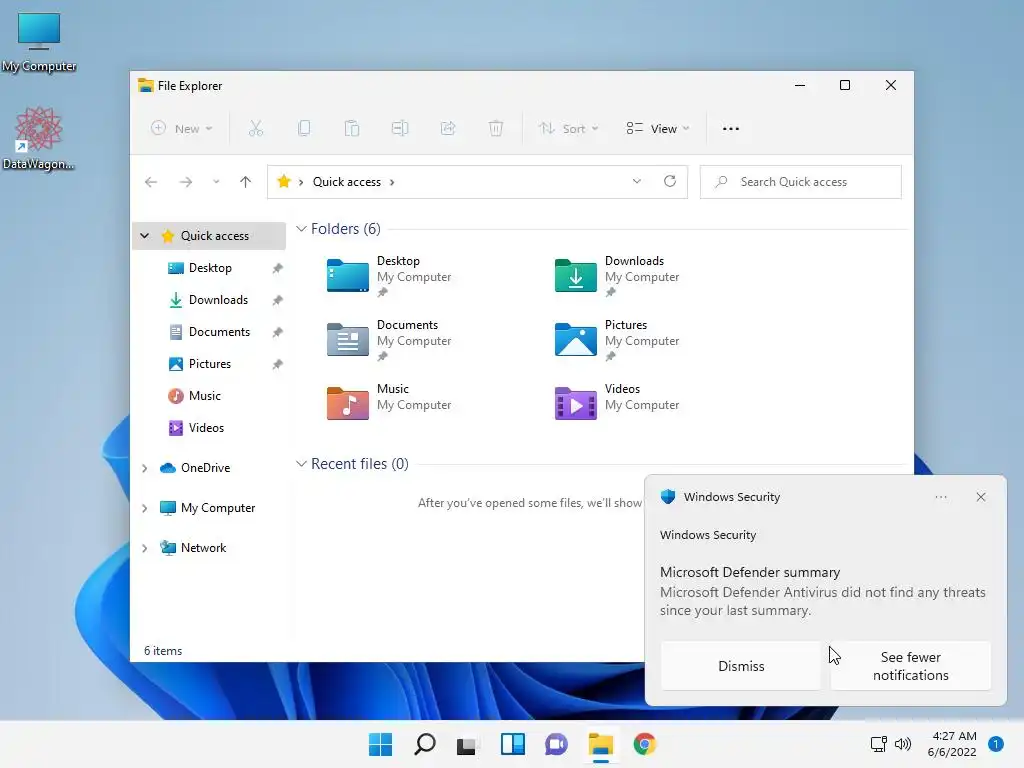Click the Rename icon in toolbar

pos(400,129)
